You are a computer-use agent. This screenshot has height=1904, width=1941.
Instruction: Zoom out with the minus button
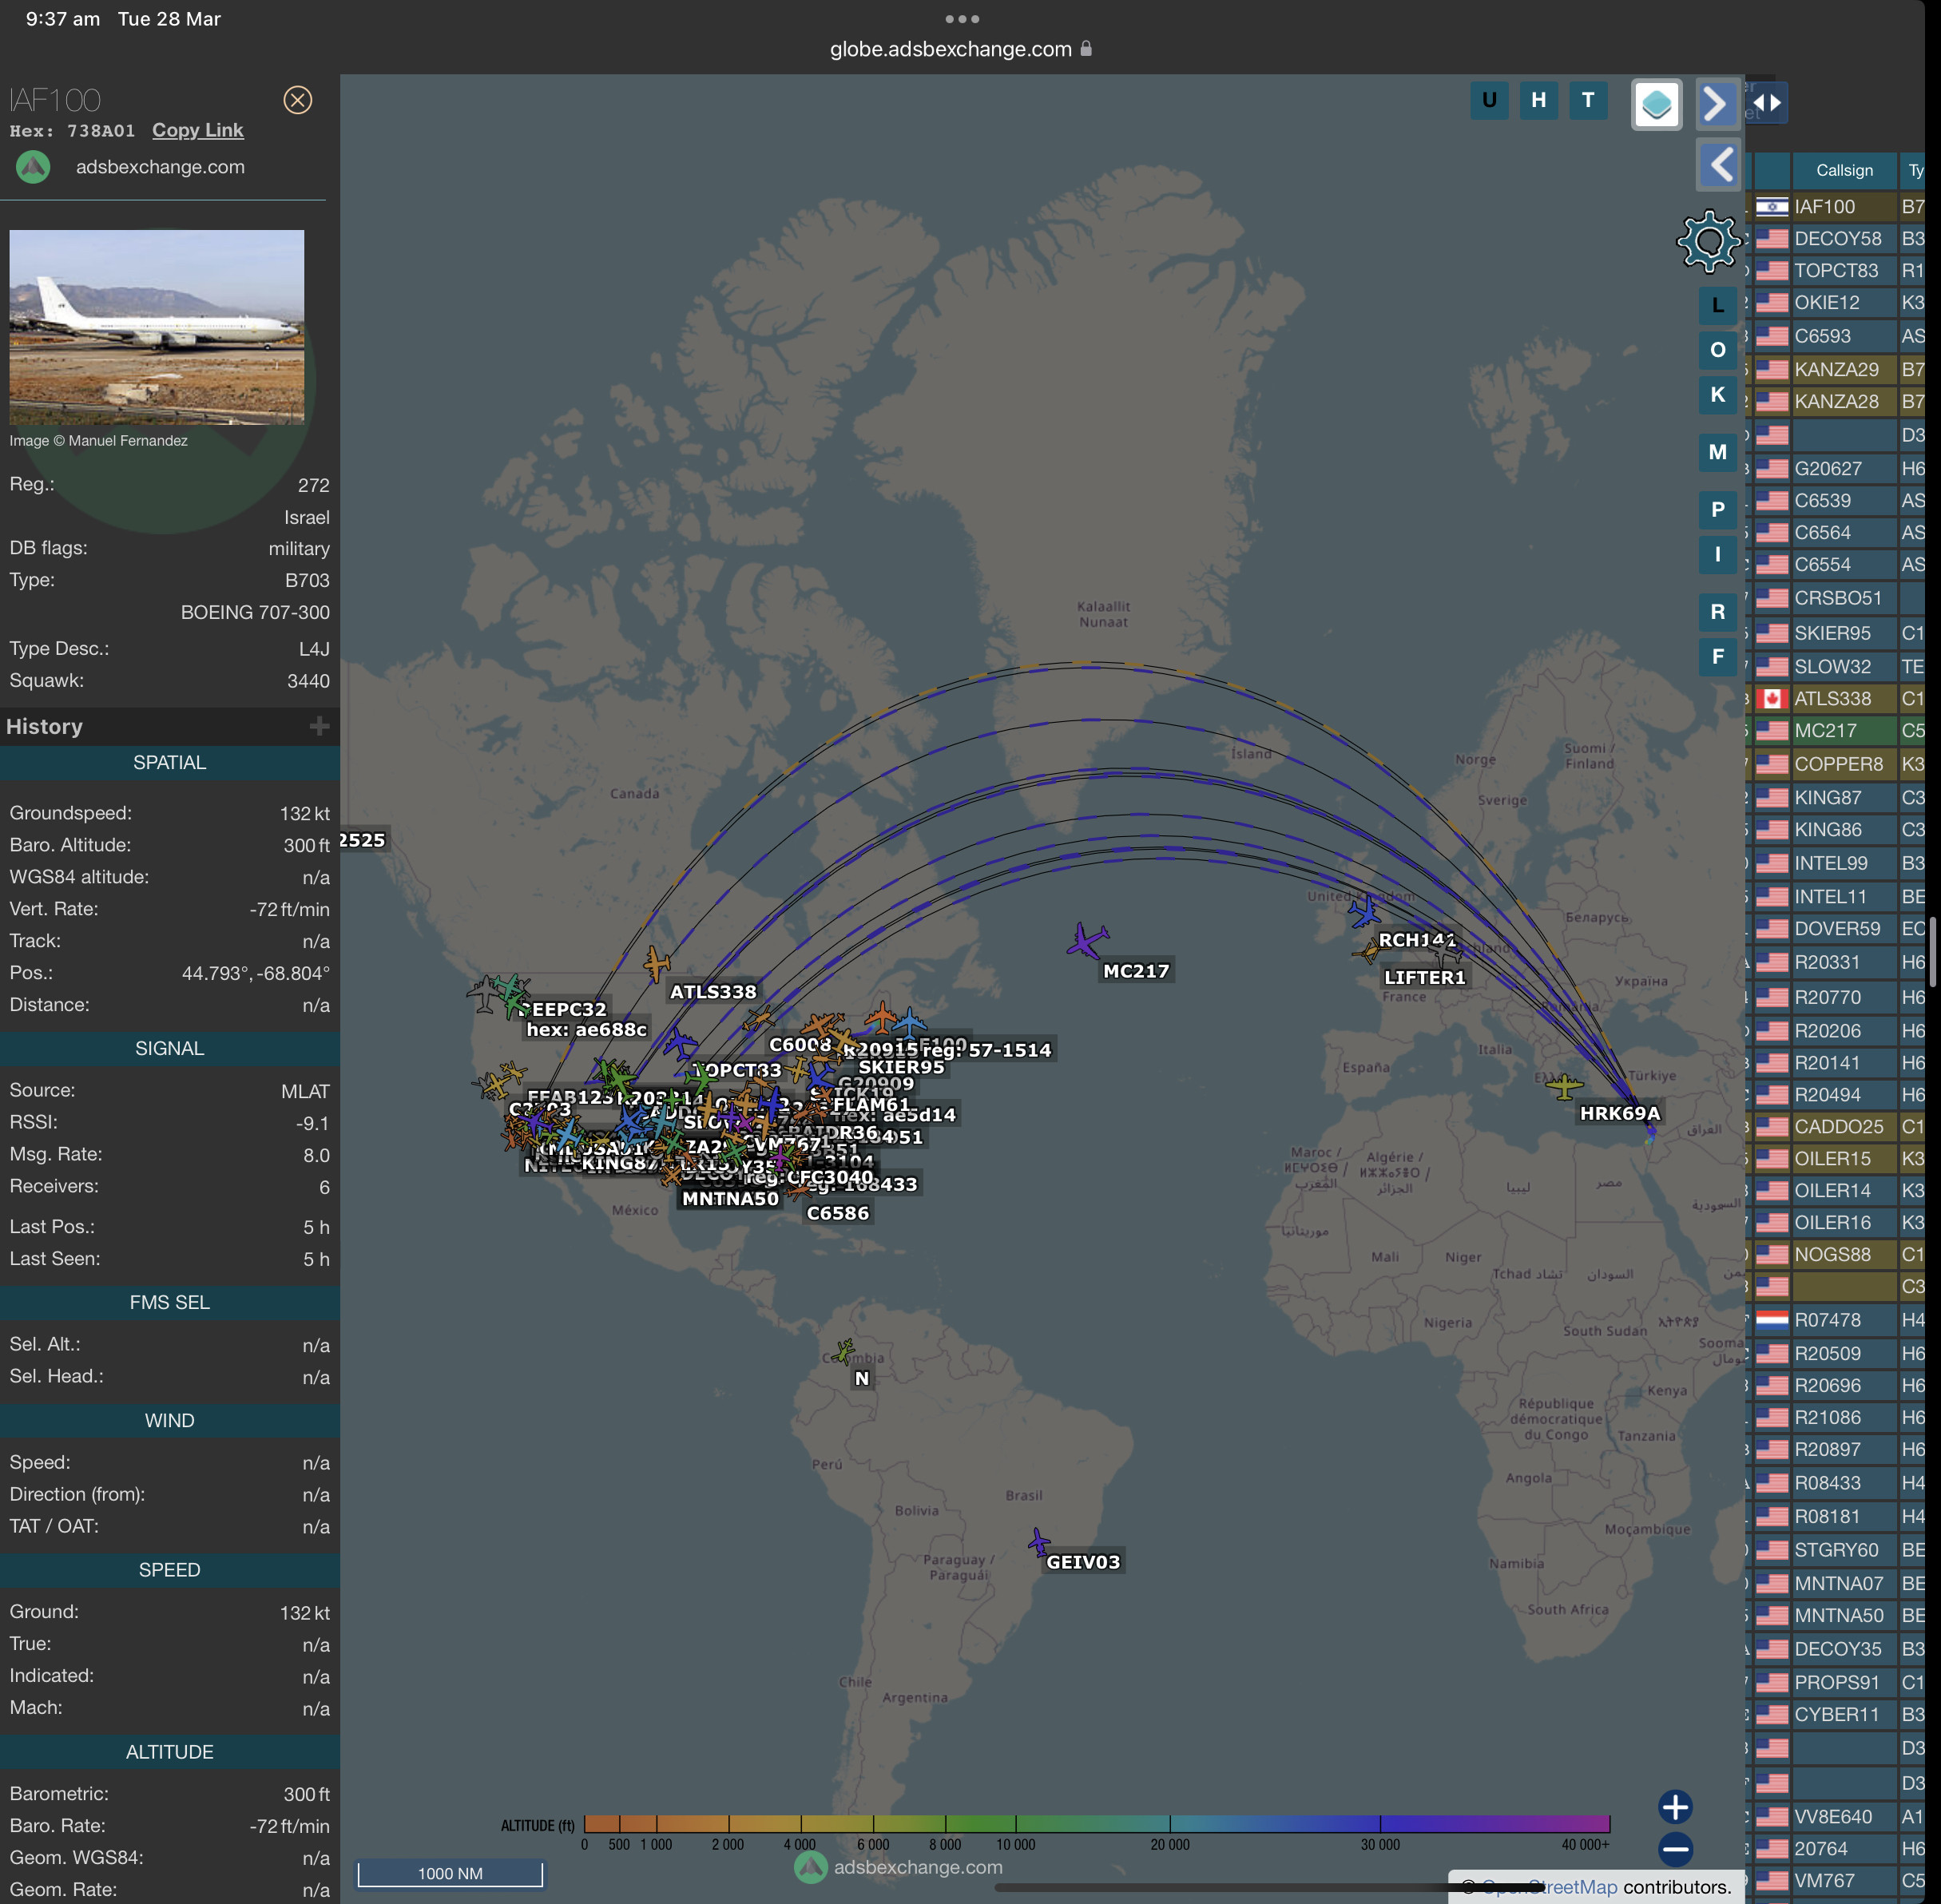1675,1849
